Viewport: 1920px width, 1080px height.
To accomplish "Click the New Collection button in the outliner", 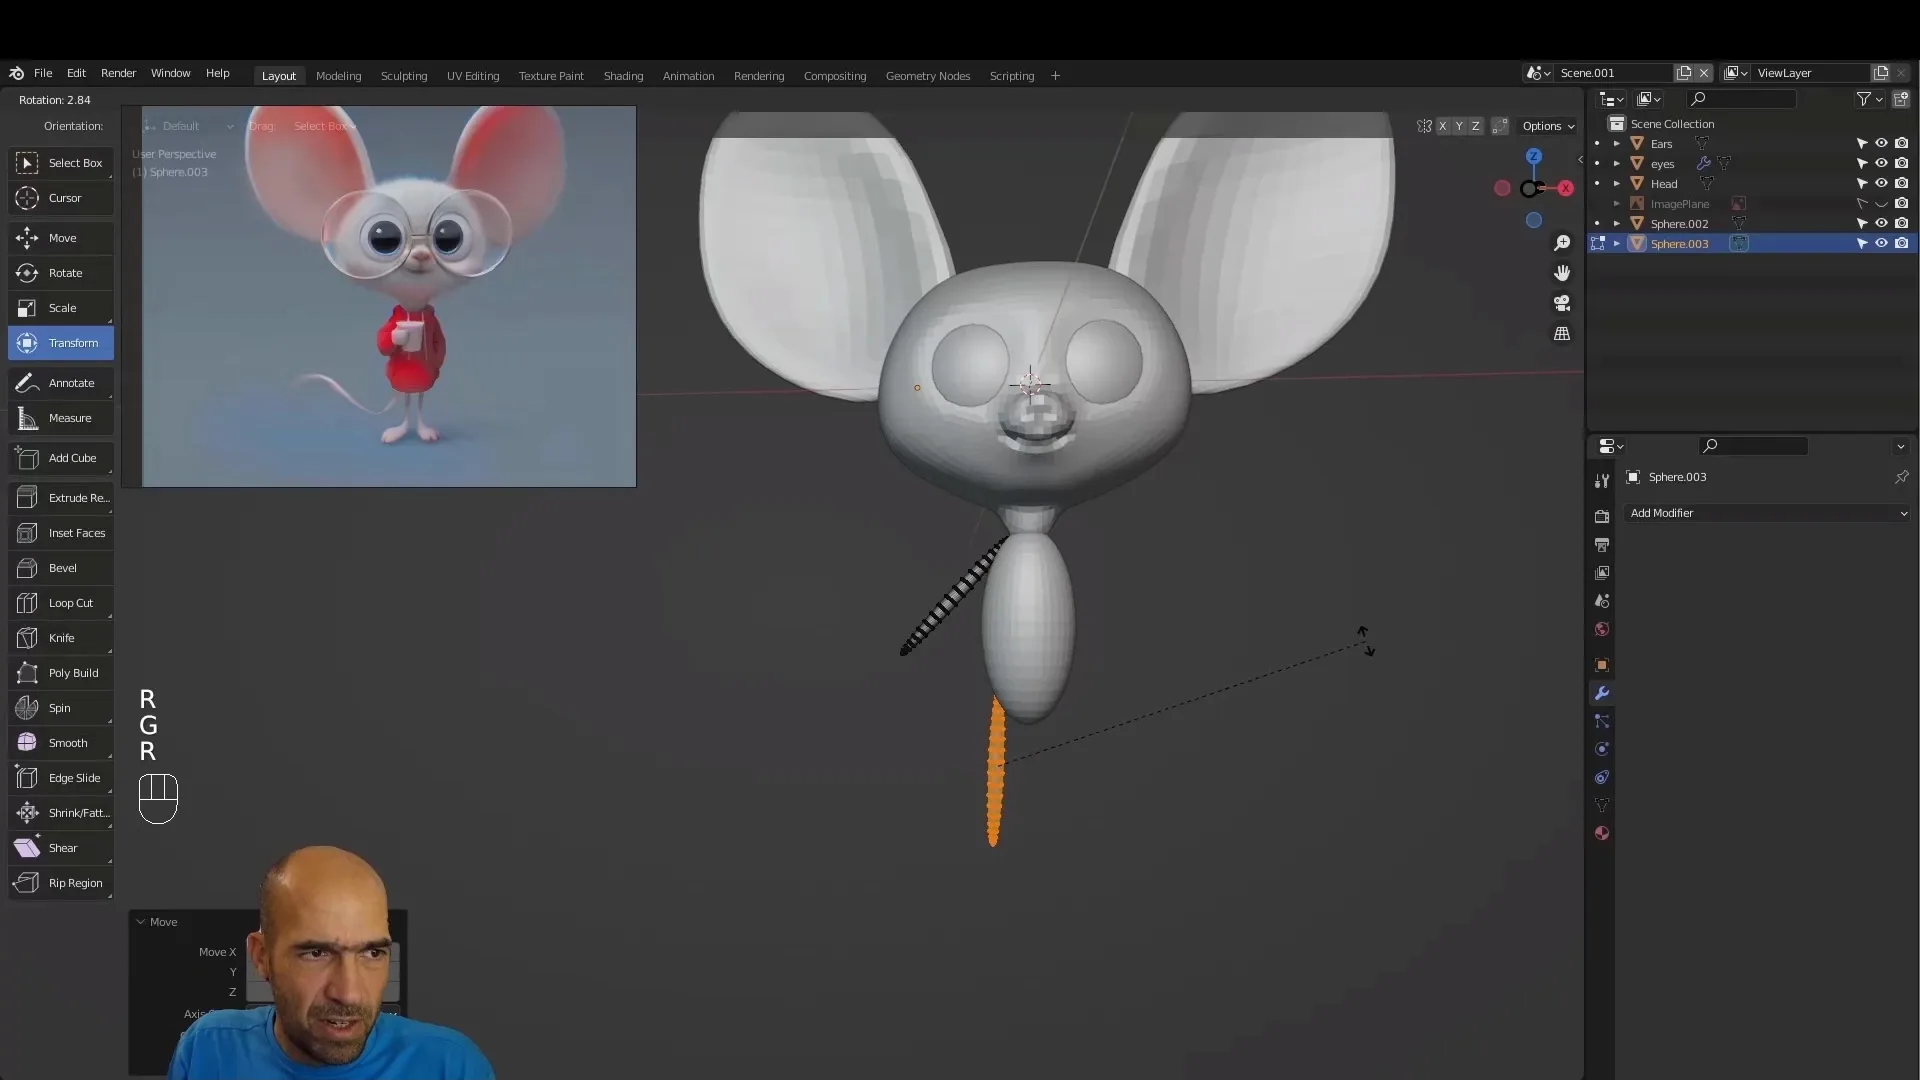I will (1904, 99).
